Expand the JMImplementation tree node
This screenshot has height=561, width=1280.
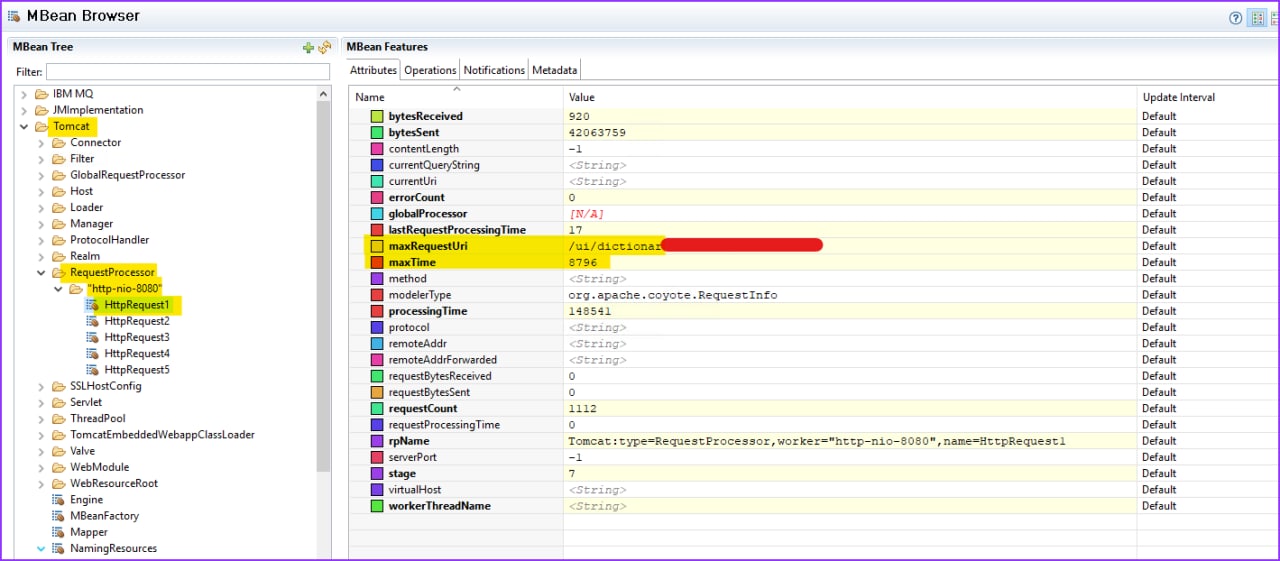point(24,110)
